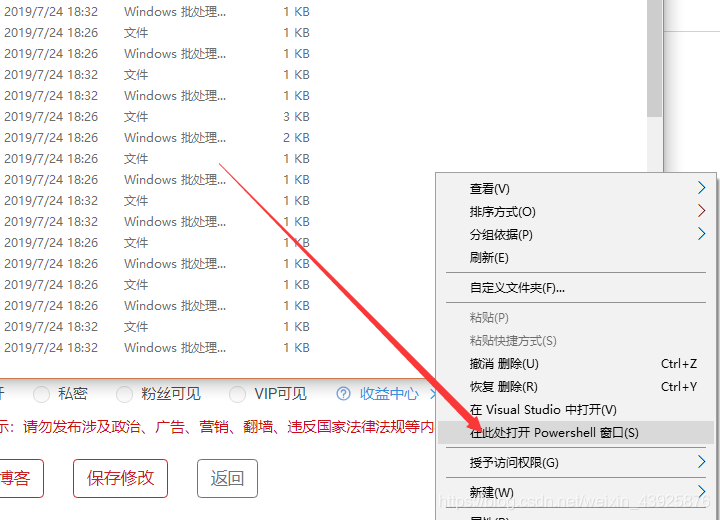Click 恢复 删除(R) menu item
This screenshot has height=520, width=720.
click(x=575, y=387)
